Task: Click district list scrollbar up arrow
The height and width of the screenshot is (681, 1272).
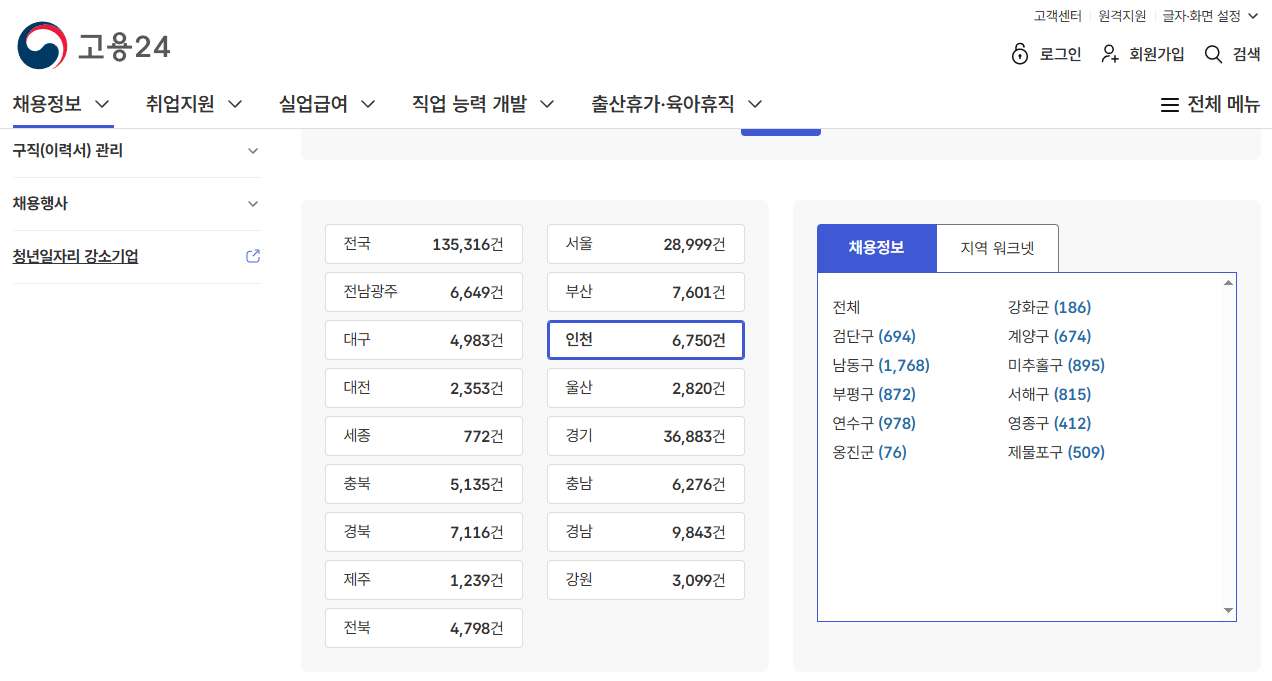Action: point(1228,282)
